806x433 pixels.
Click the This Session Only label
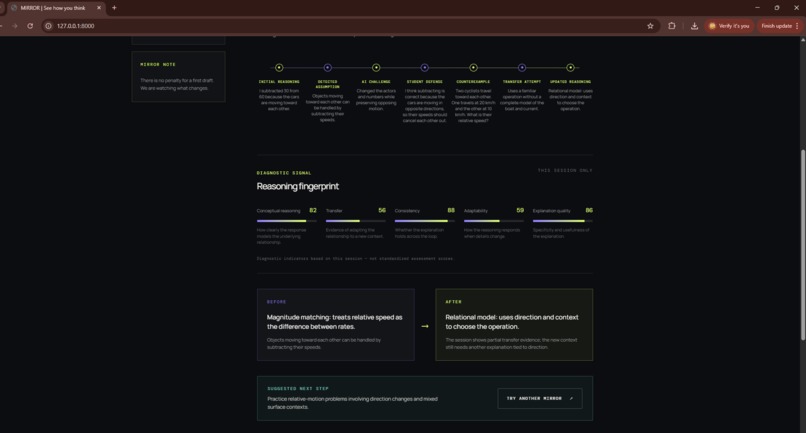point(565,170)
